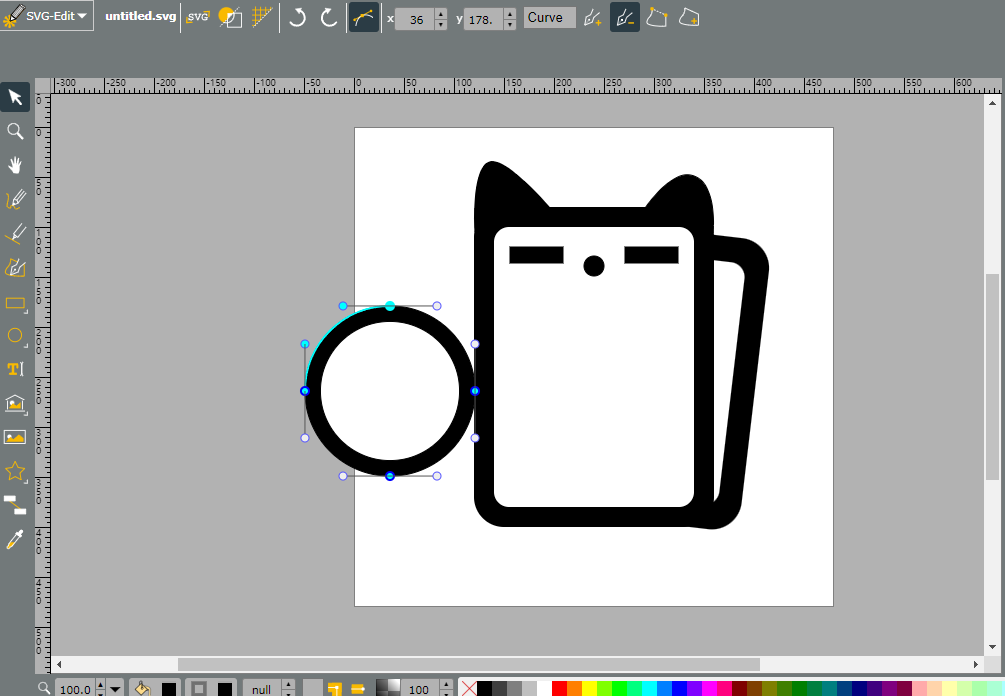
Task: Choose the Pan hand tool
Action: point(15,165)
